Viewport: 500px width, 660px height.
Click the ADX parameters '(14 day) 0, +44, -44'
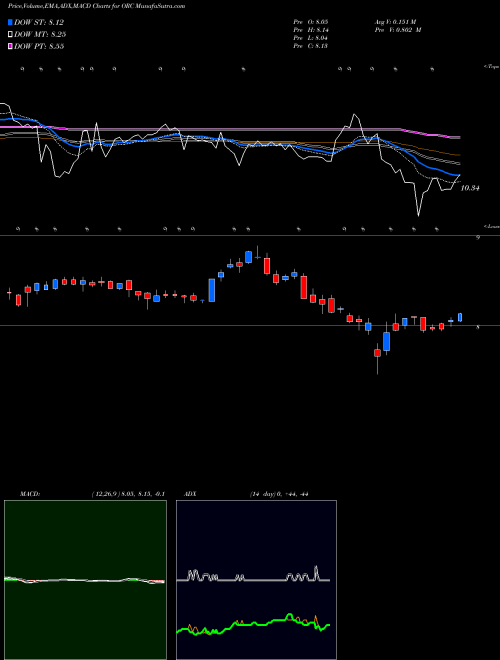[x=279, y=494]
